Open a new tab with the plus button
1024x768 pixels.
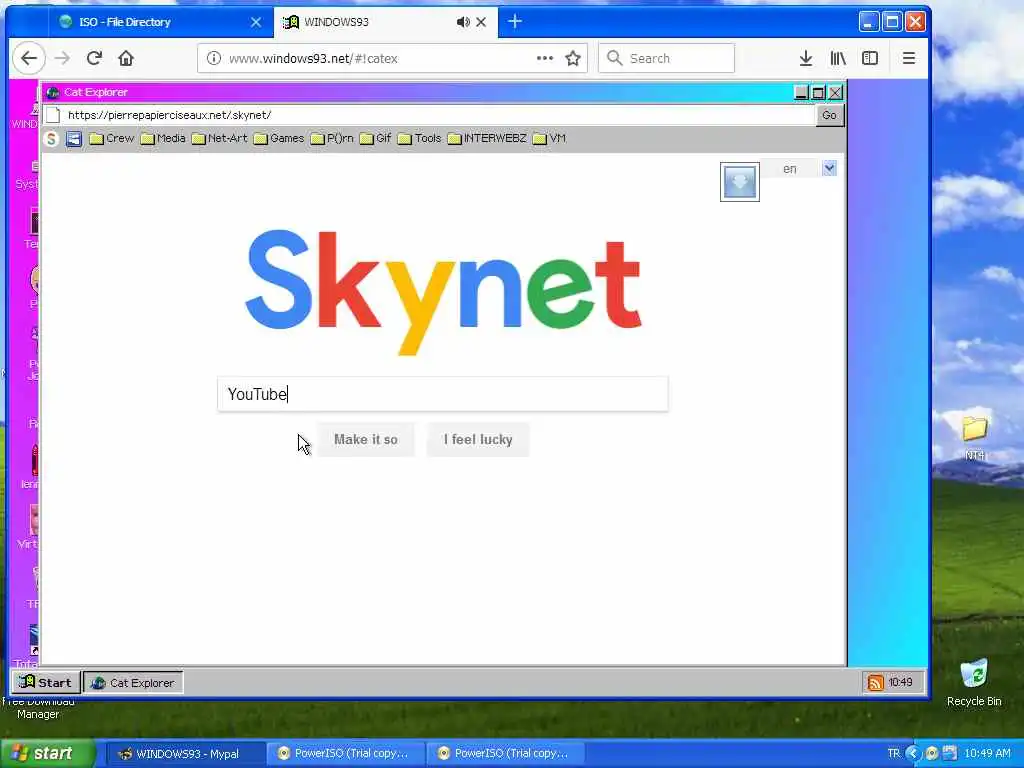[515, 22]
